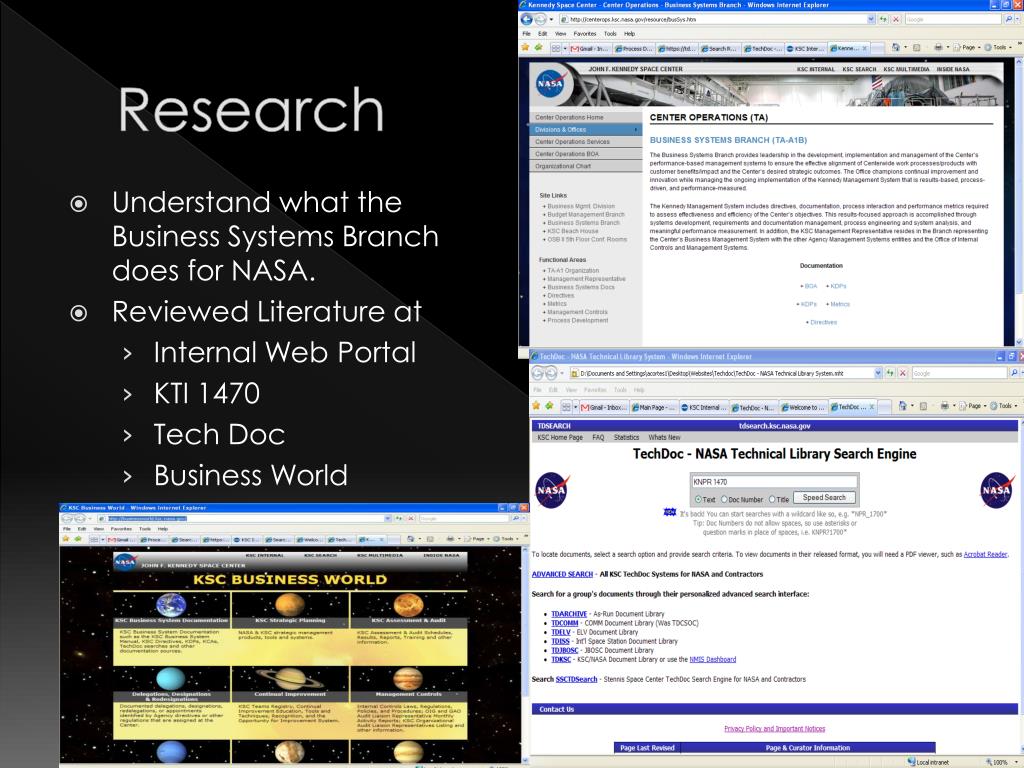This screenshot has width=1024, height=768.
Task: Select Text radio button in TechDoc search
Action: [x=698, y=499]
